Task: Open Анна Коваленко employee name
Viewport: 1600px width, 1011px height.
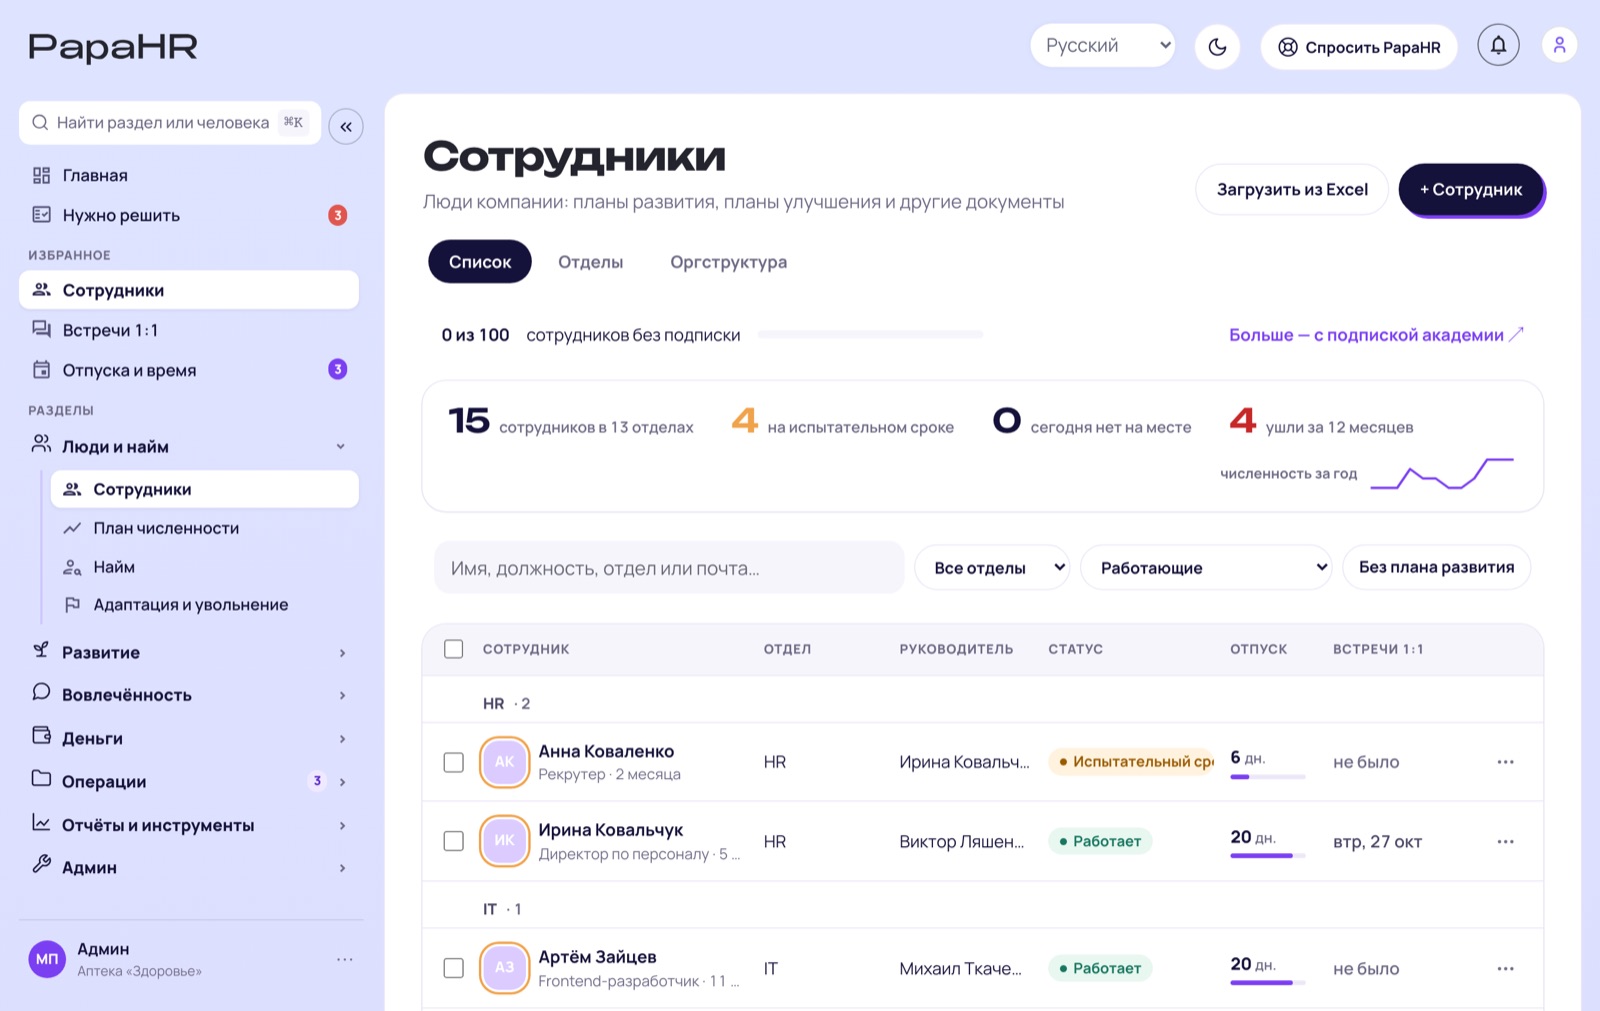Action: (x=606, y=751)
